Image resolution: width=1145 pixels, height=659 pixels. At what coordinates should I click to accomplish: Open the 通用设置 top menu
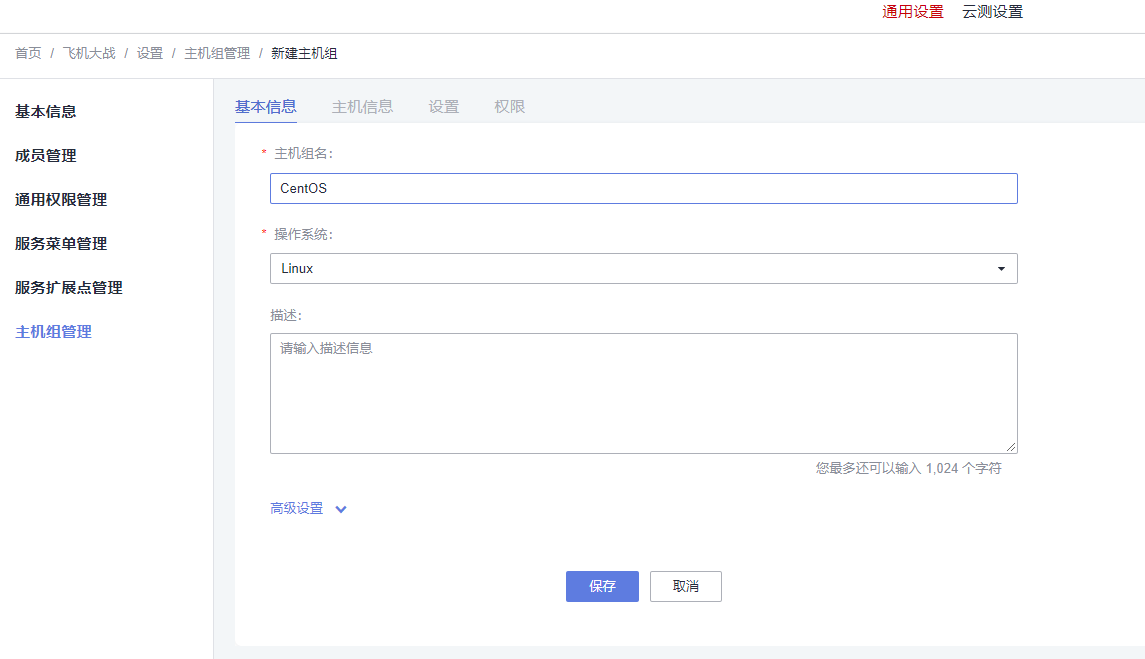click(x=912, y=12)
